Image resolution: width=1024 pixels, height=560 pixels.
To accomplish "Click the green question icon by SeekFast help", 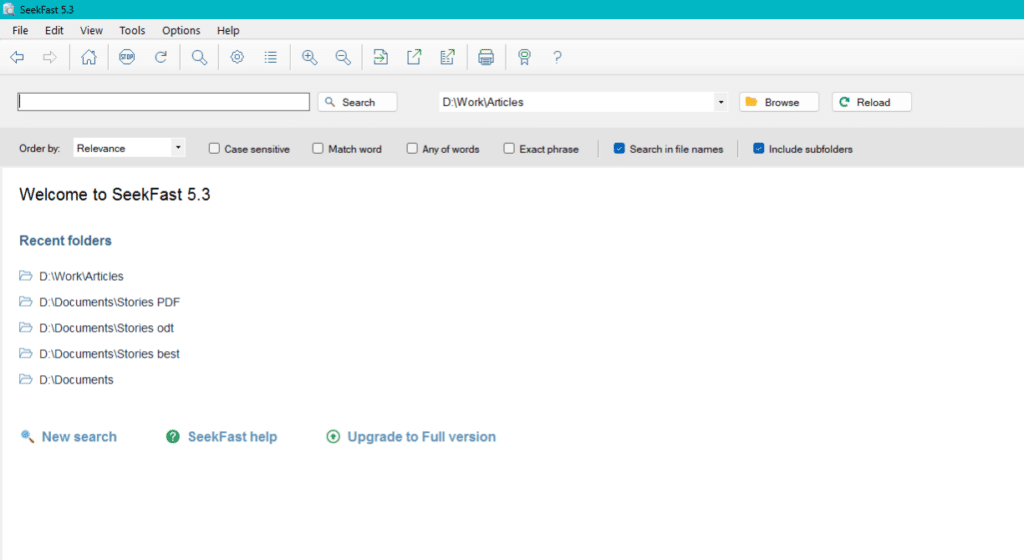I will tap(172, 437).
